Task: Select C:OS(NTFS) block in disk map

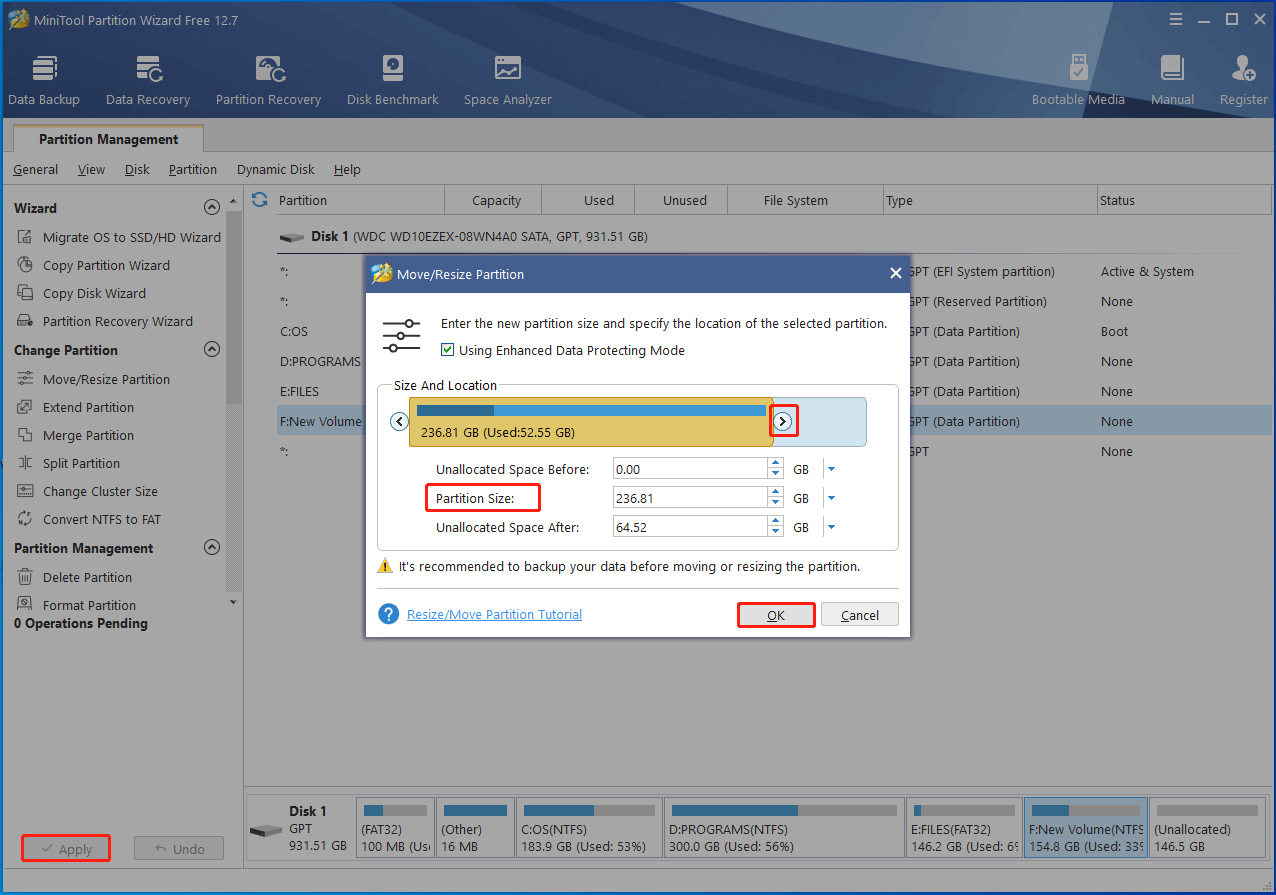Action: click(588, 829)
